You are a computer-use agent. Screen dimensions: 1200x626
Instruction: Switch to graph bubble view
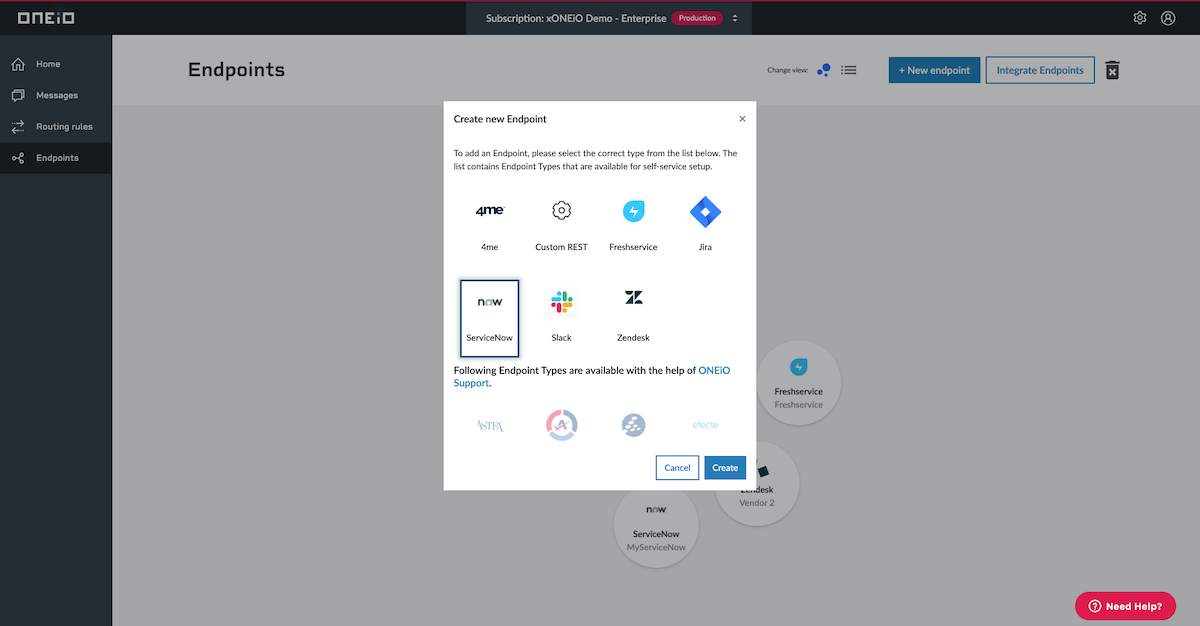(x=824, y=70)
